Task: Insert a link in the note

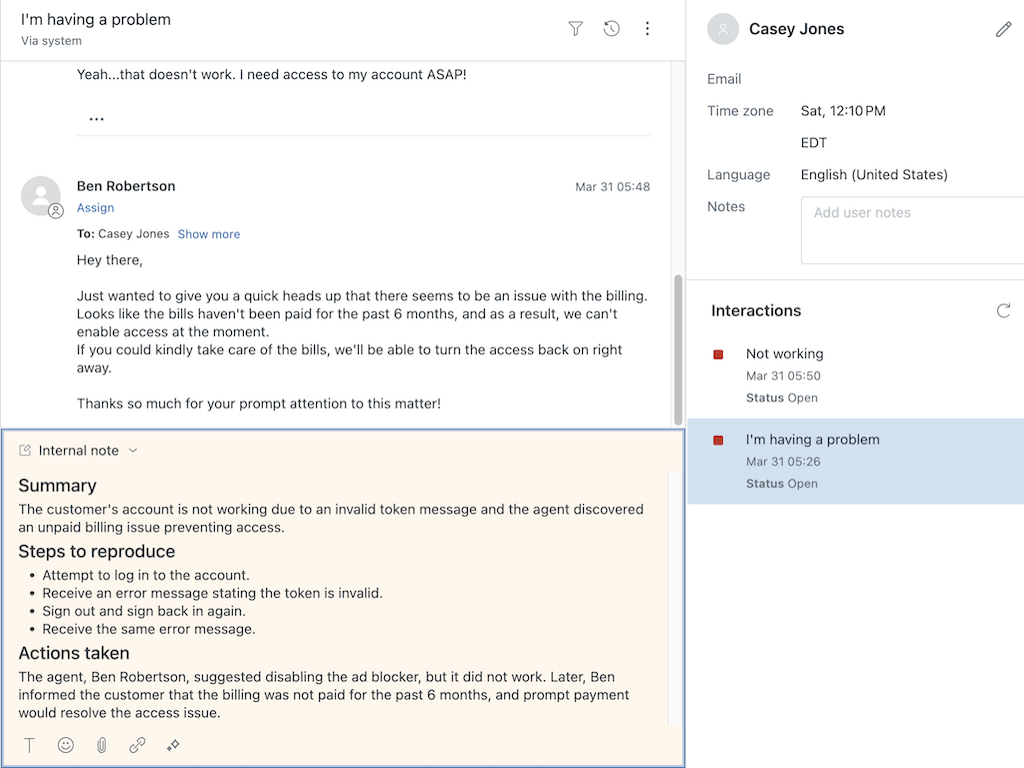Action: [x=137, y=745]
